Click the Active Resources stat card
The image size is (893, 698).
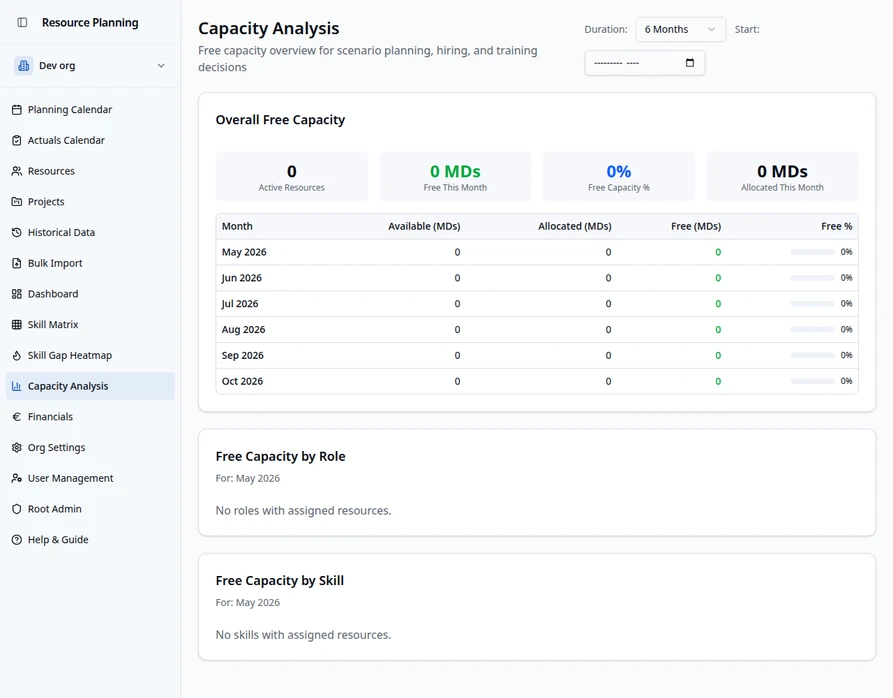click(292, 176)
